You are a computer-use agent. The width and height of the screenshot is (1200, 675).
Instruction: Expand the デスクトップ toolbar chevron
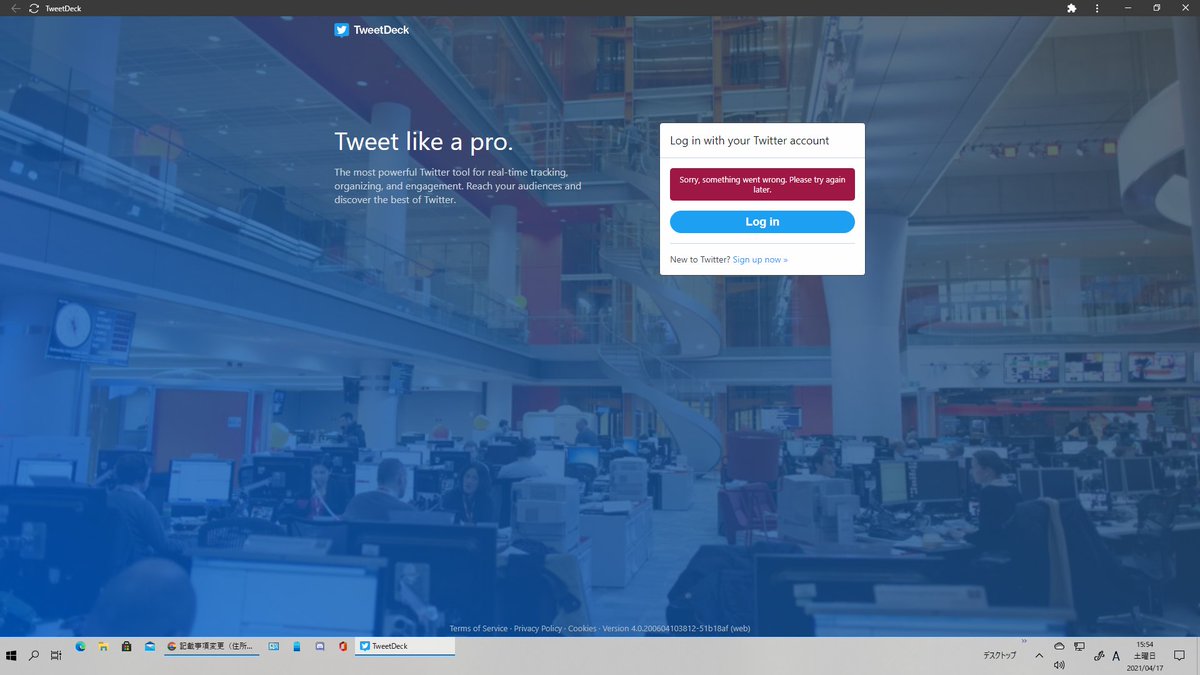pyautogui.click(x=1024, y=641)
